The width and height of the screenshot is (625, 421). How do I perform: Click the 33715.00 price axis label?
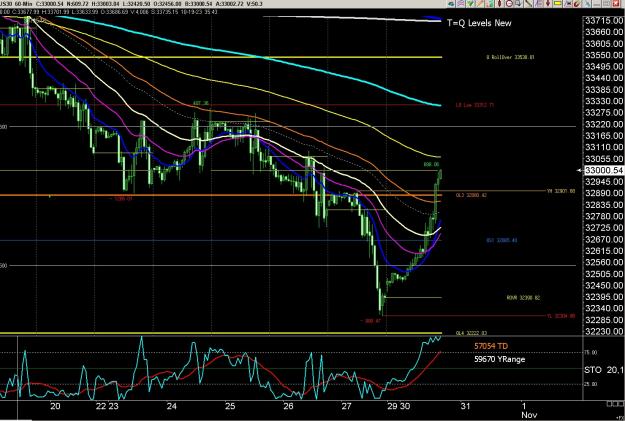click(604, 21)
